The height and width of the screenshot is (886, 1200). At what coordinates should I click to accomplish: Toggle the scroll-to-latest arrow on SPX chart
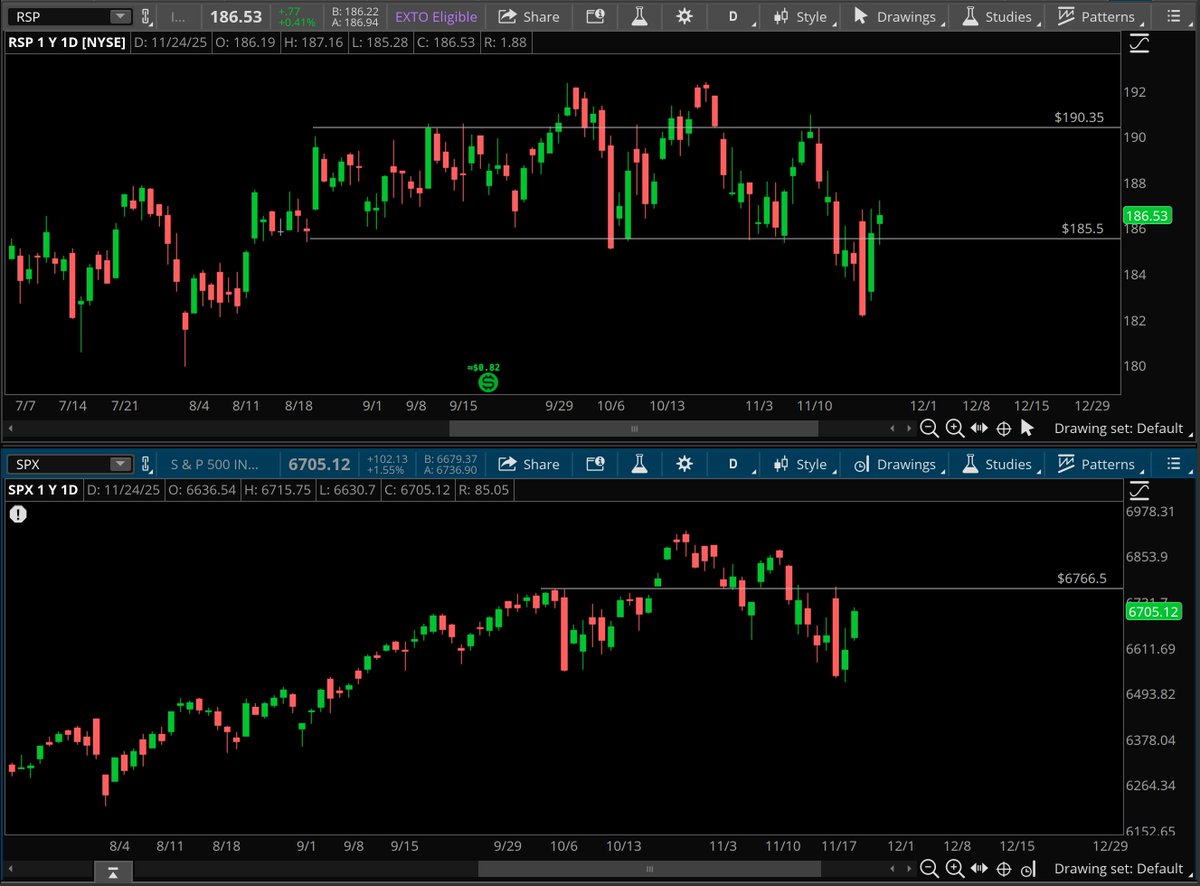tap(113, 871)
